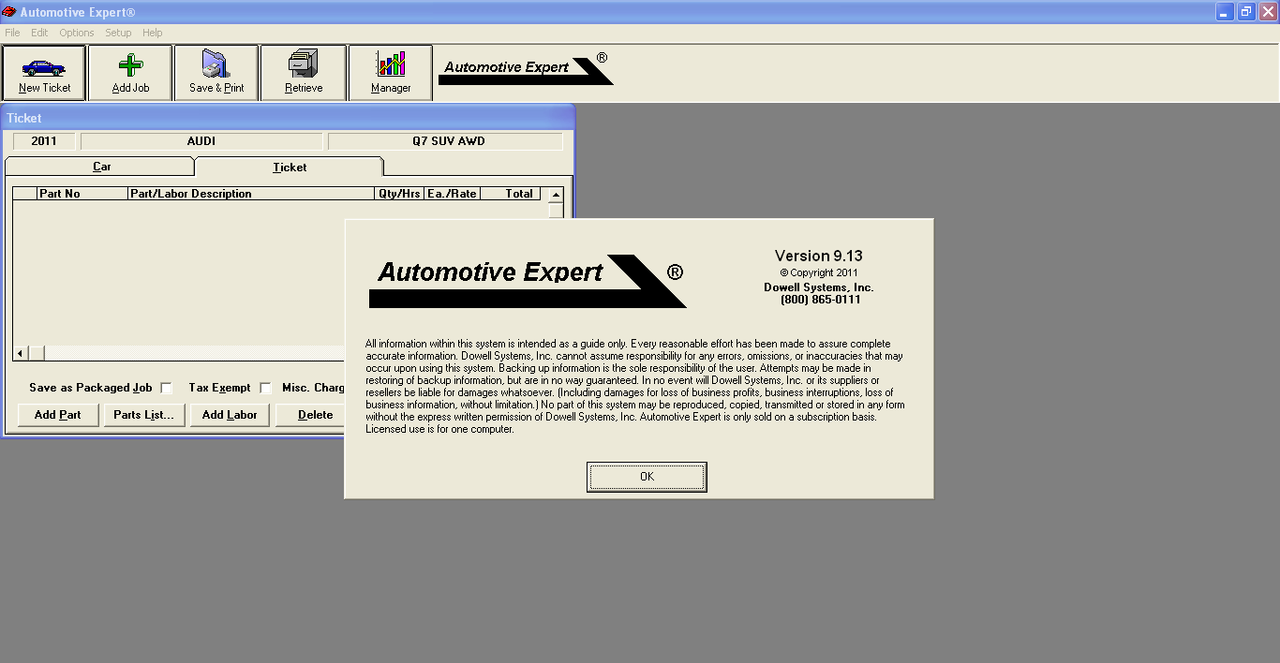Open the Help menu
The width and height of the screenshot is (1280, 663).
tap(152, 33)
